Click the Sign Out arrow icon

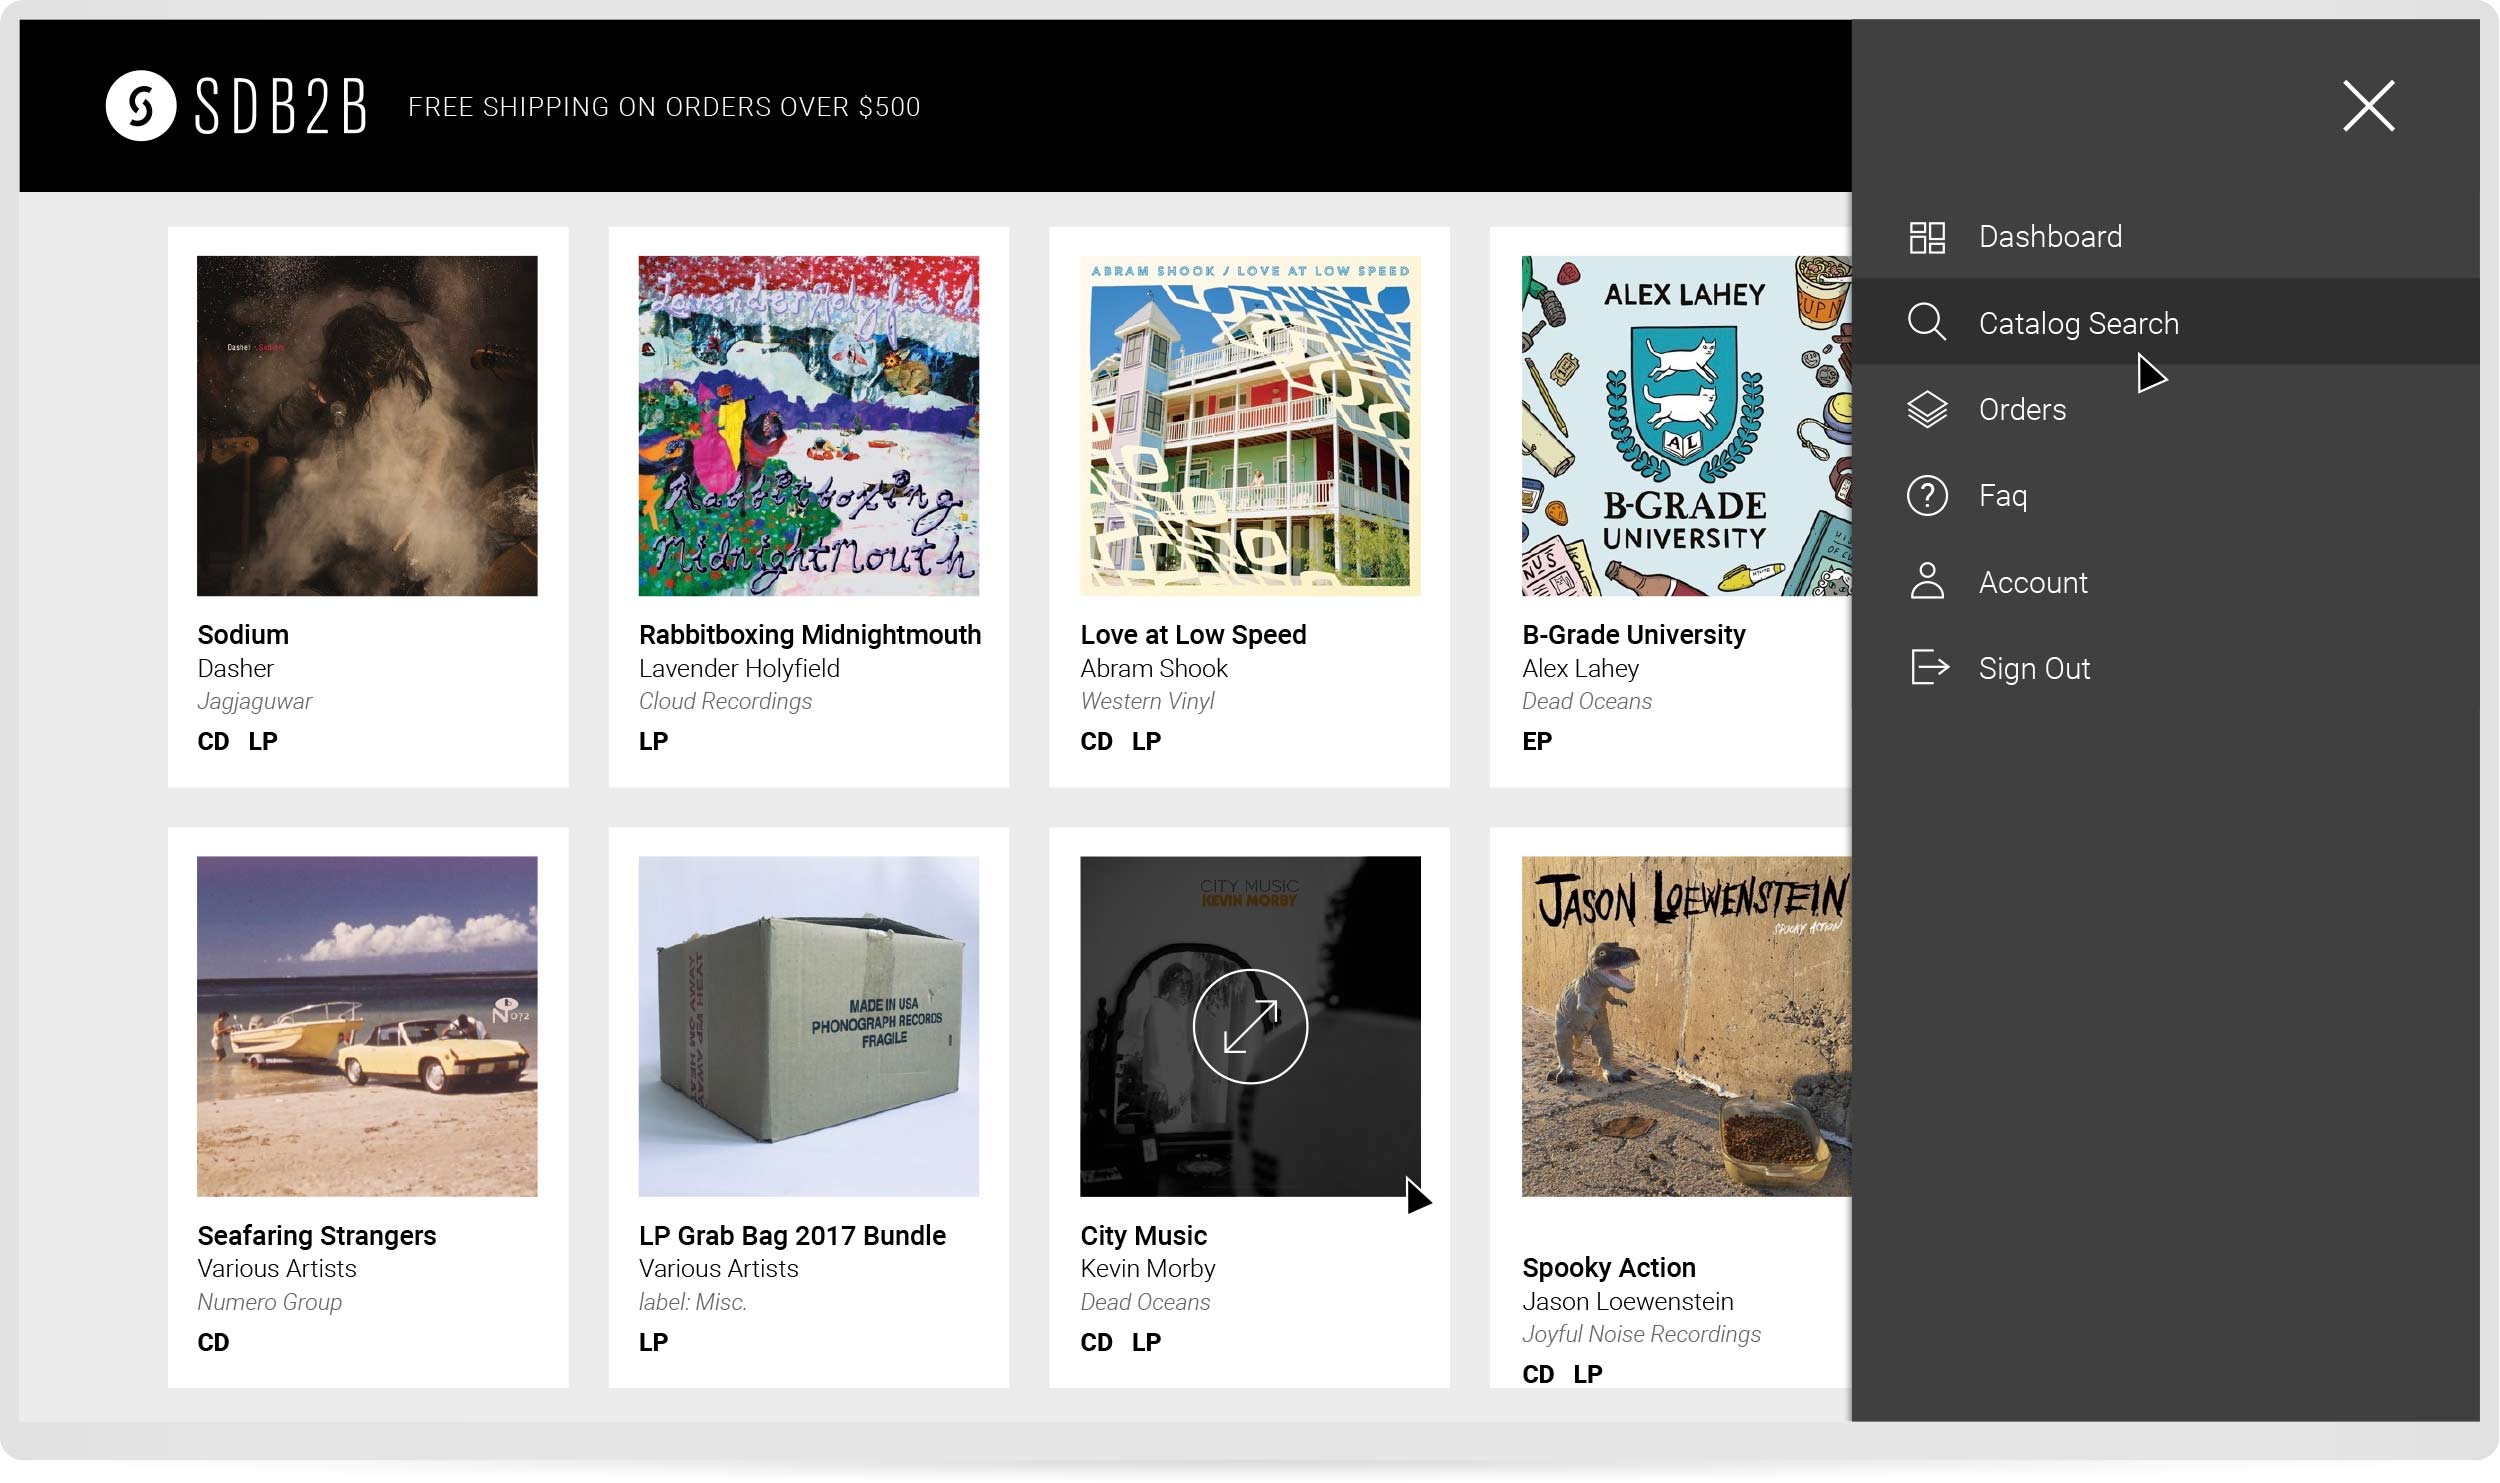1928,667
